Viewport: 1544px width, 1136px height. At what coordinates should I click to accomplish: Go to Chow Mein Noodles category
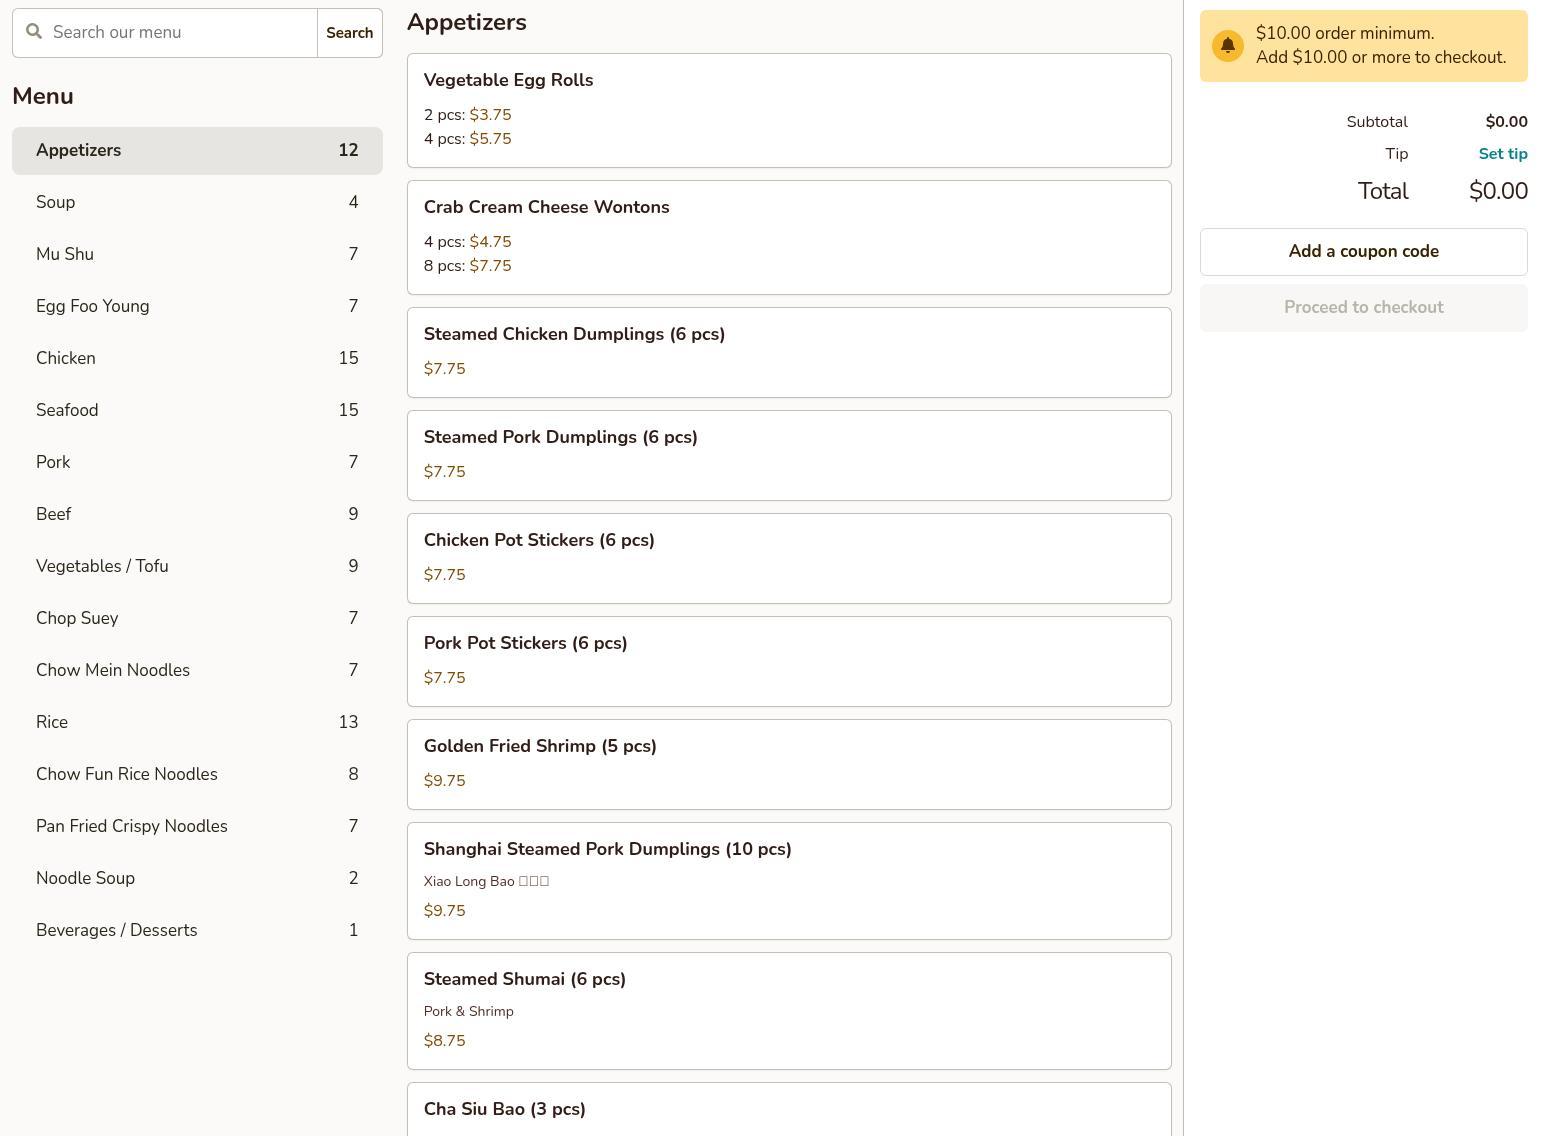[197, 670]
